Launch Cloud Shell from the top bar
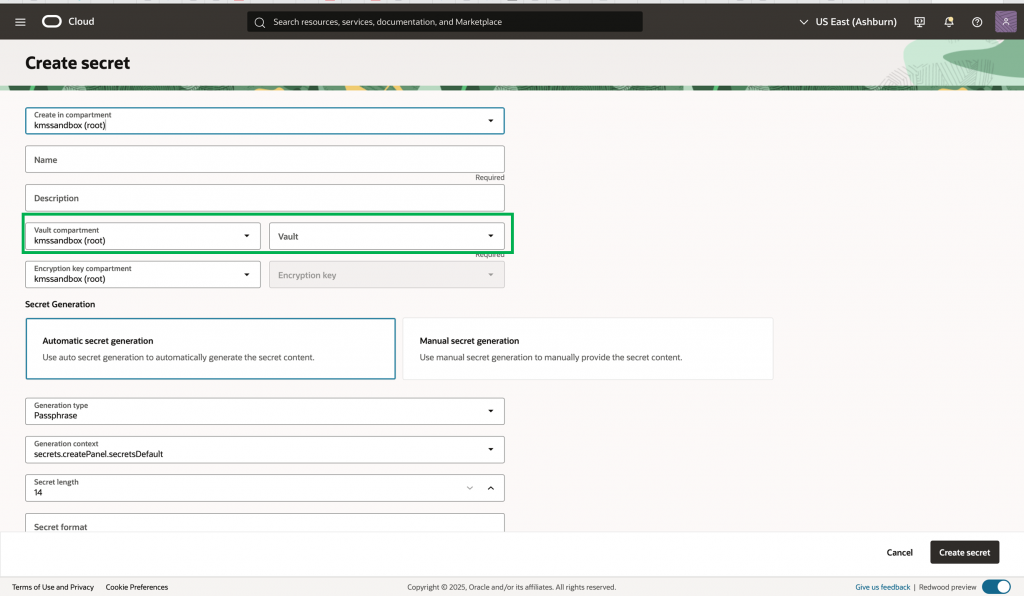This screenshot has width=1024, height=596. pyautogui.click(x=918, y=21)
